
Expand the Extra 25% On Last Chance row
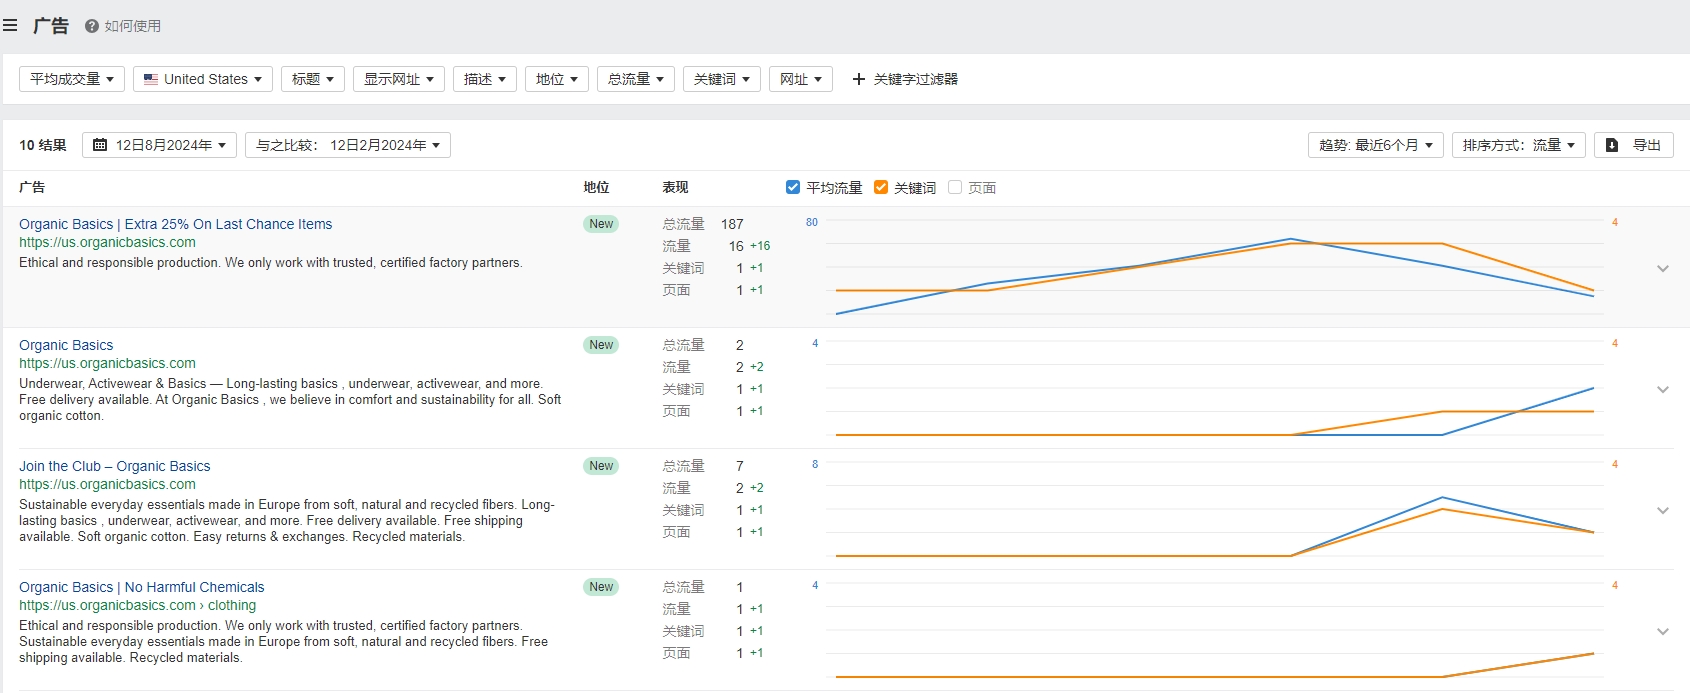(1663, 268)
